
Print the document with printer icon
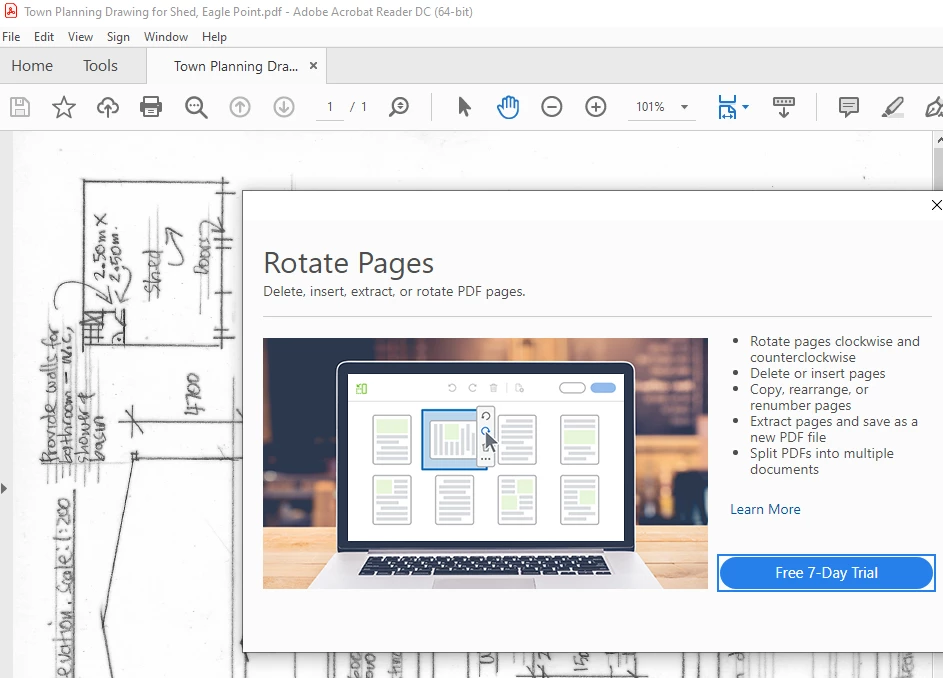pos(151,107)
